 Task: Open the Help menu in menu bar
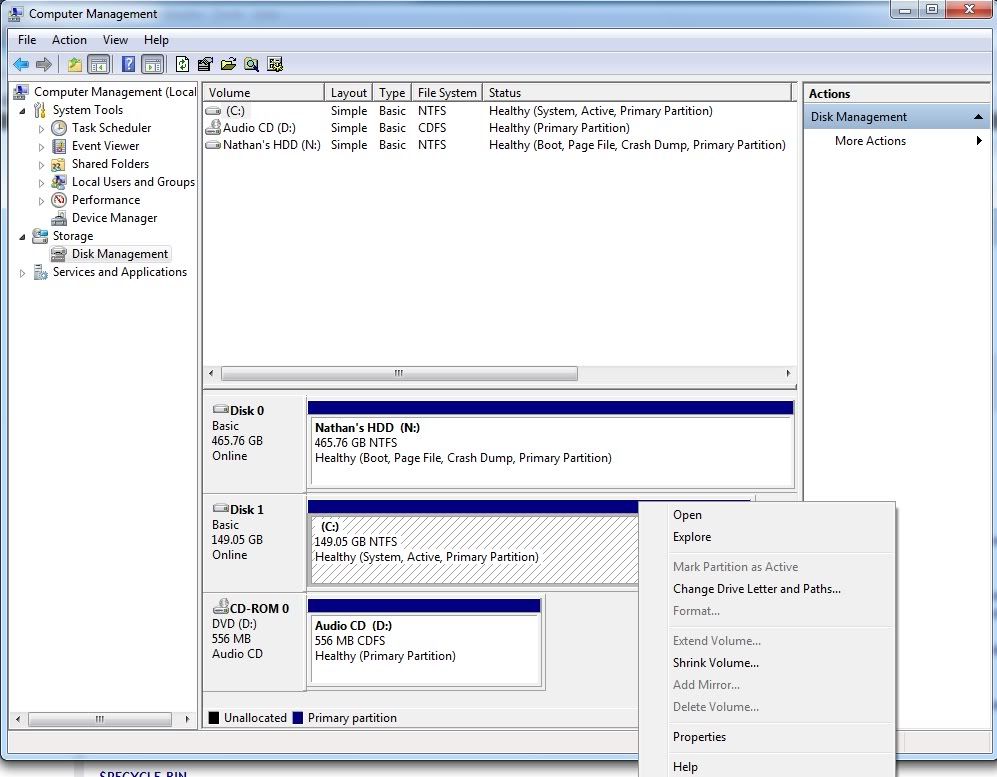pos(156,39)
